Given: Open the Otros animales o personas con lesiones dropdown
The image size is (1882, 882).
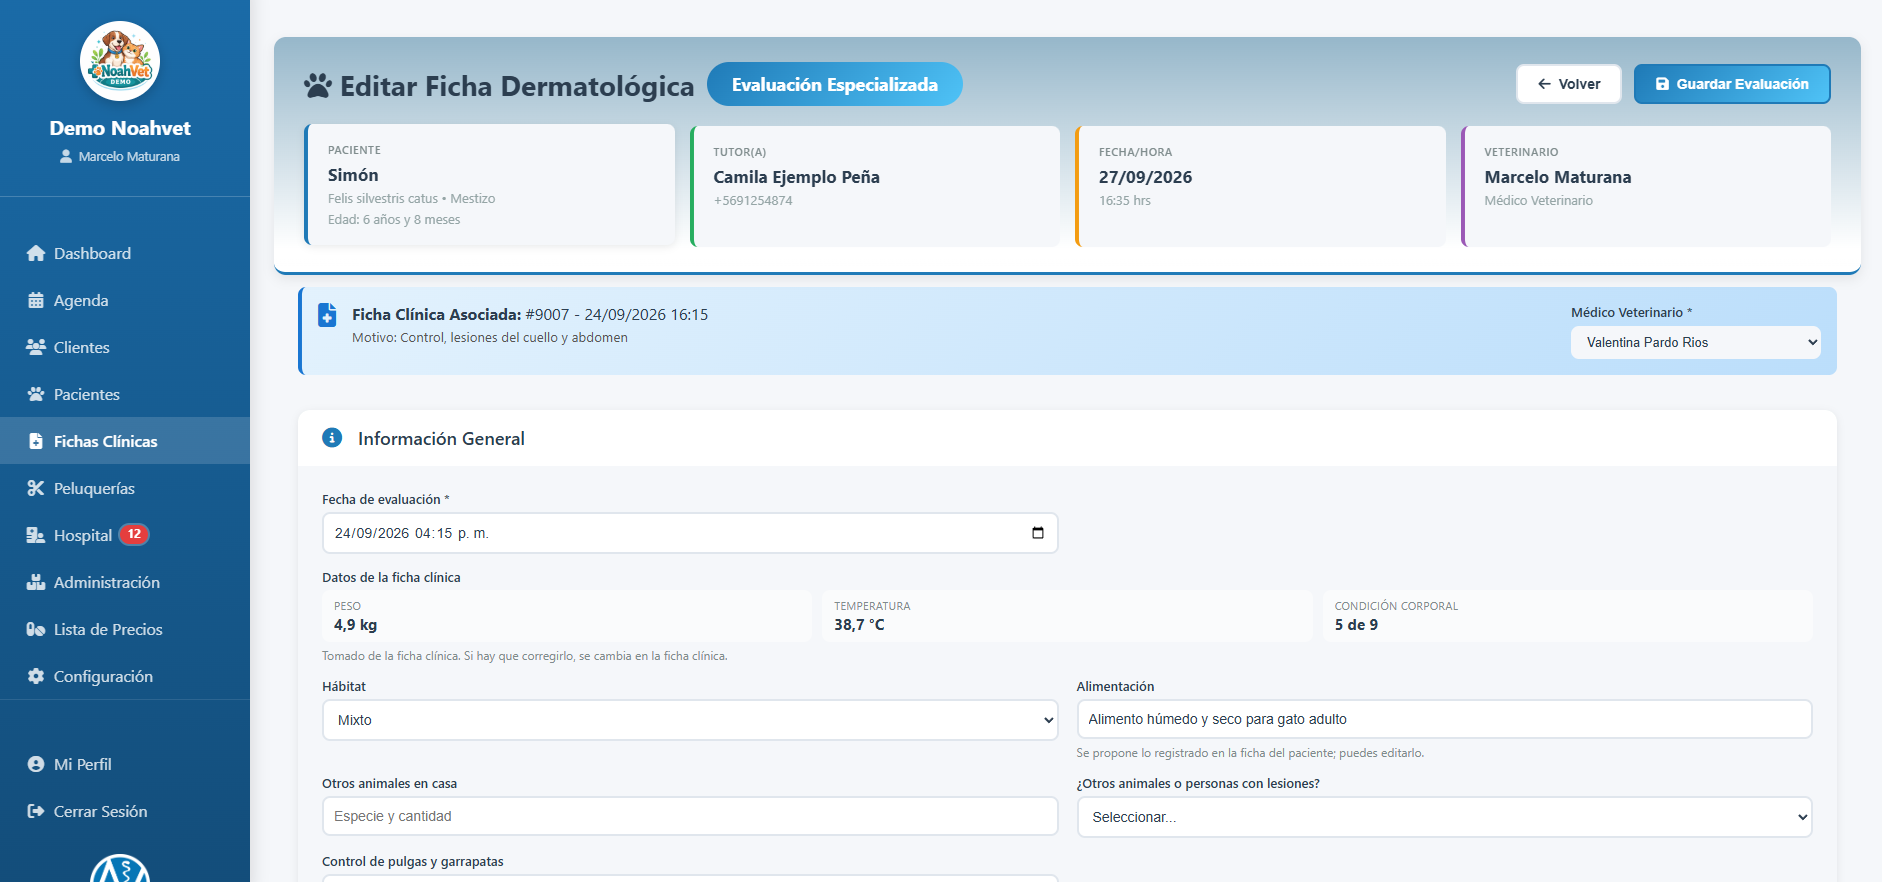Looking at the screenshot, I should pos(1444,817).
